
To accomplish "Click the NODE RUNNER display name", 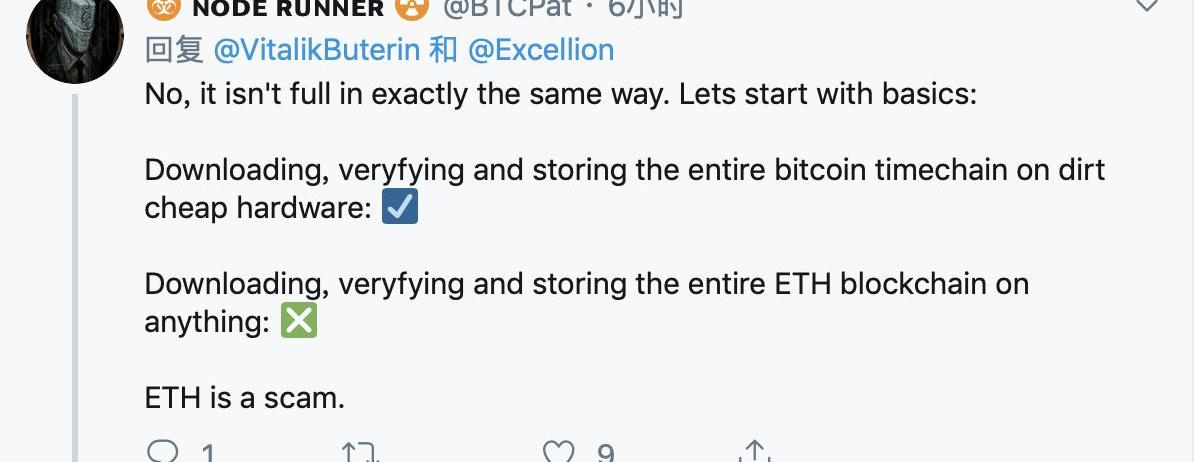I will (286, 8).
